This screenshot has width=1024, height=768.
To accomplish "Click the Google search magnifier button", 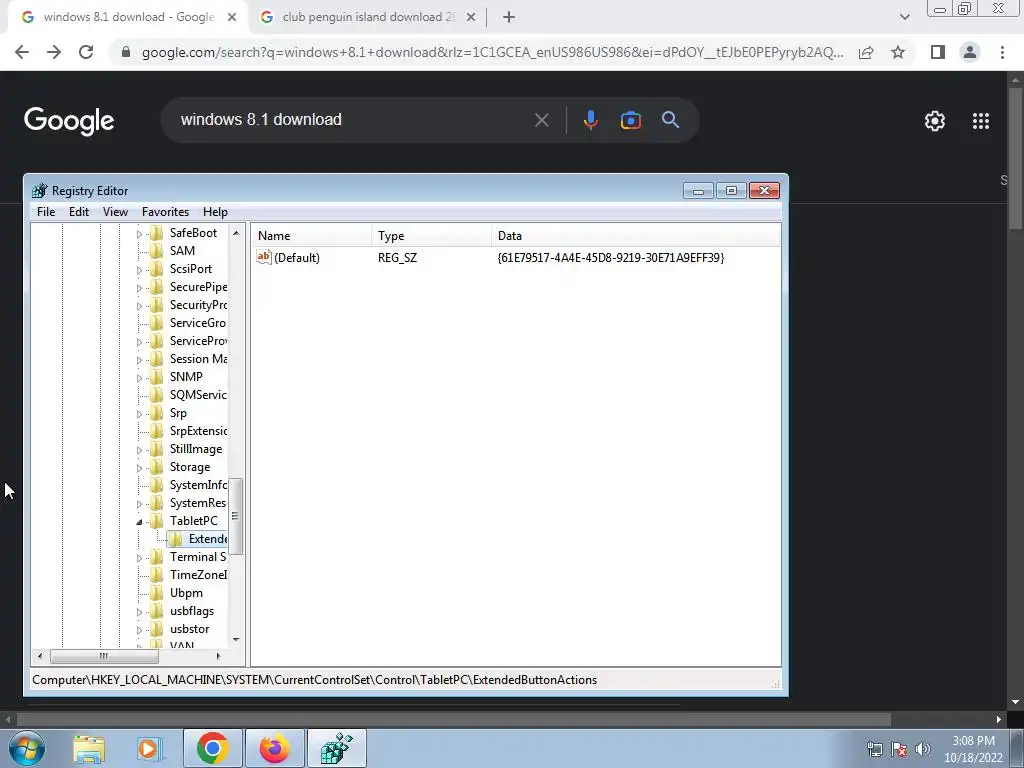I will tap(670, 120).
